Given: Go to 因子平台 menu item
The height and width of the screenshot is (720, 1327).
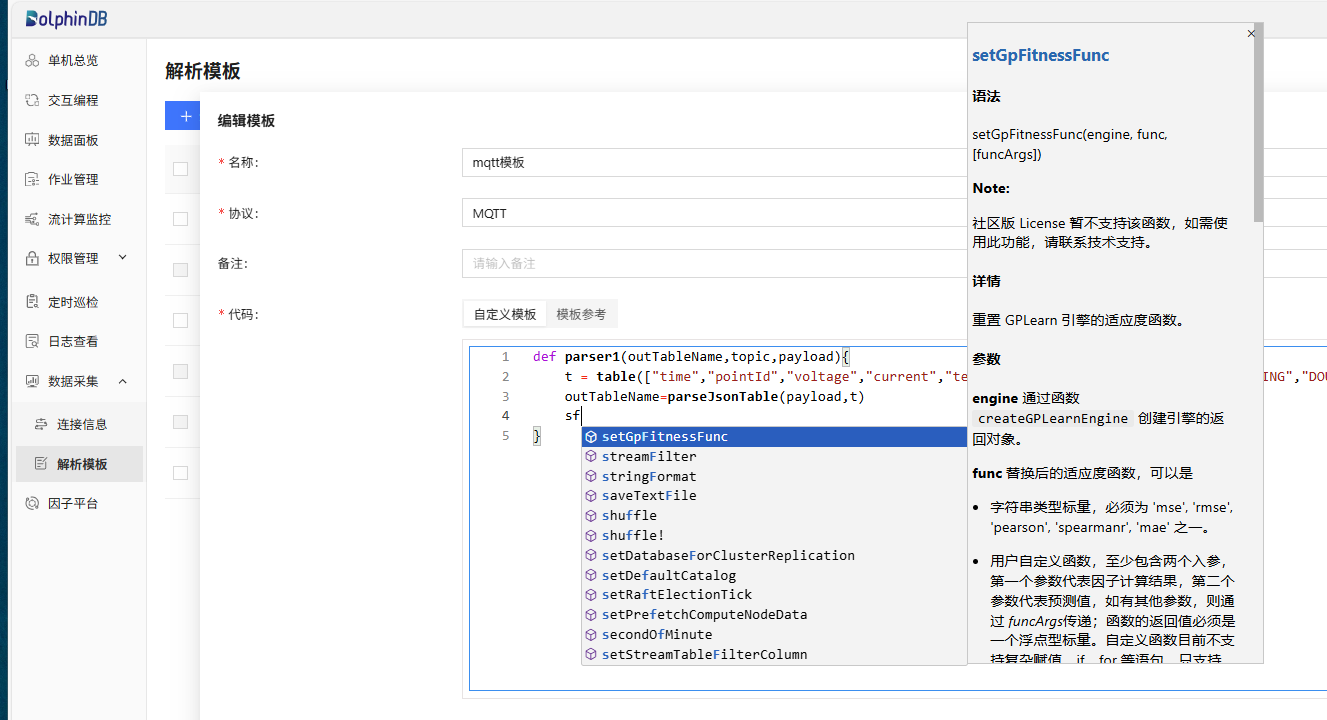Looking at the screenshot, I should pos(73,503).
